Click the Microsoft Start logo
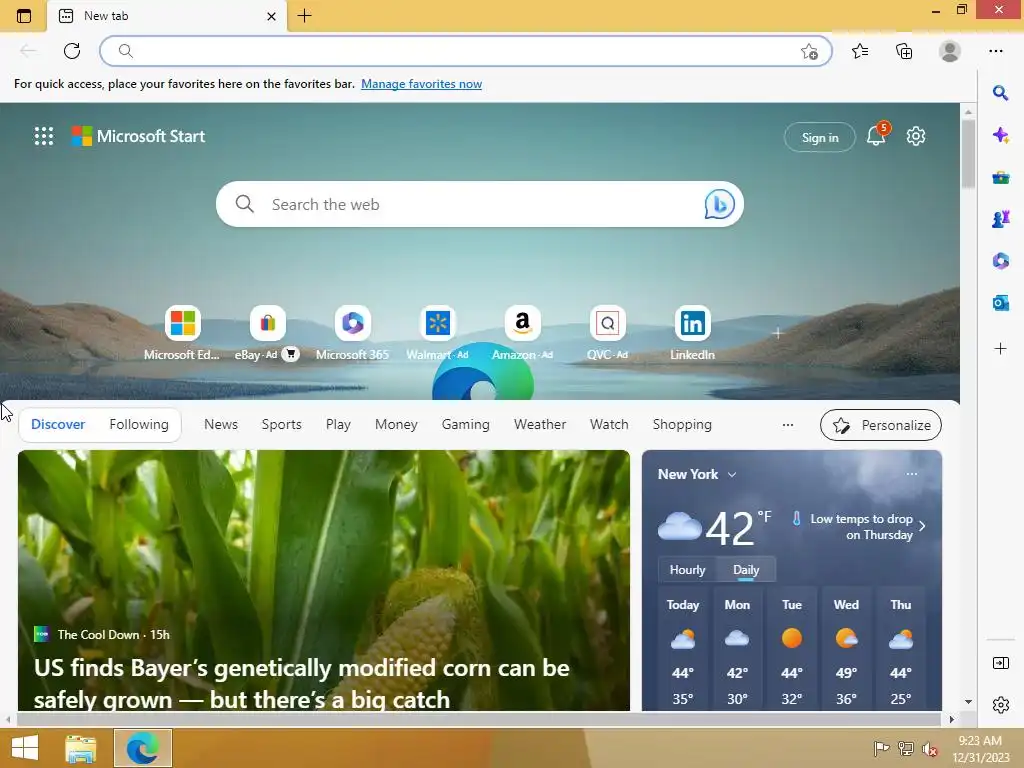This screenshot has height=768, width=1024. (x=138, y=136)
